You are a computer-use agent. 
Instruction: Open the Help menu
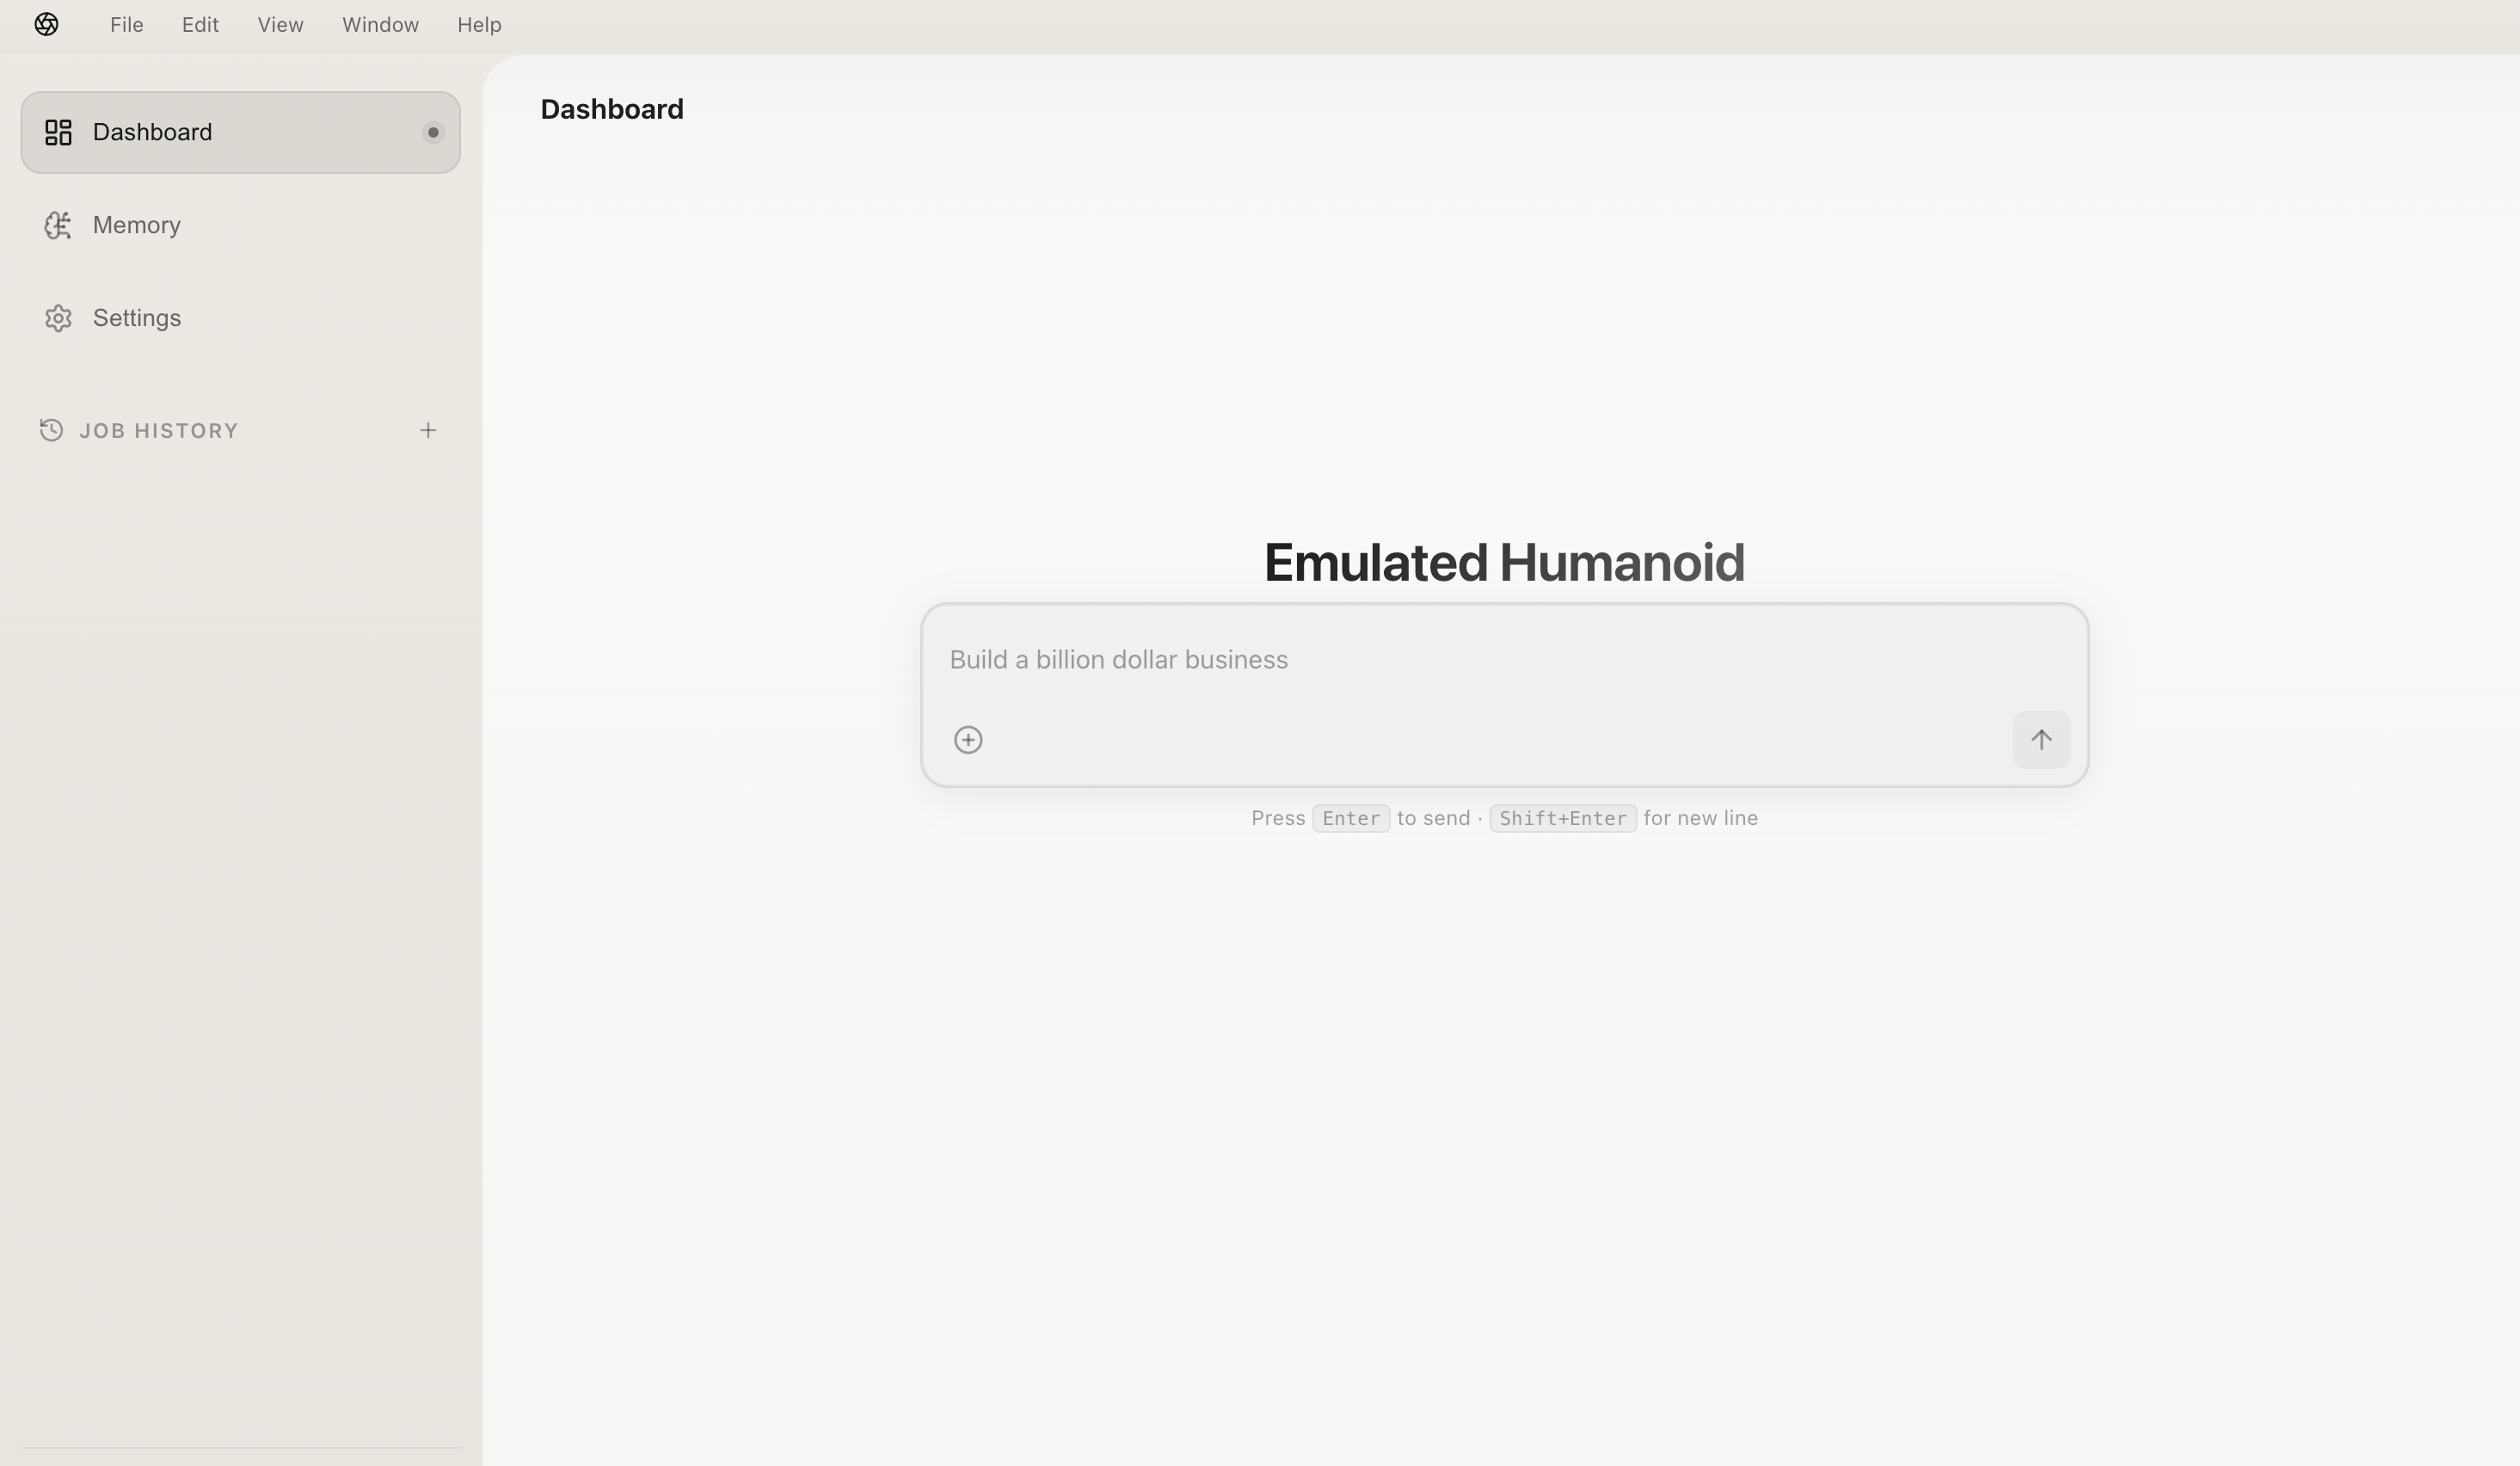[x=479, y=24]
